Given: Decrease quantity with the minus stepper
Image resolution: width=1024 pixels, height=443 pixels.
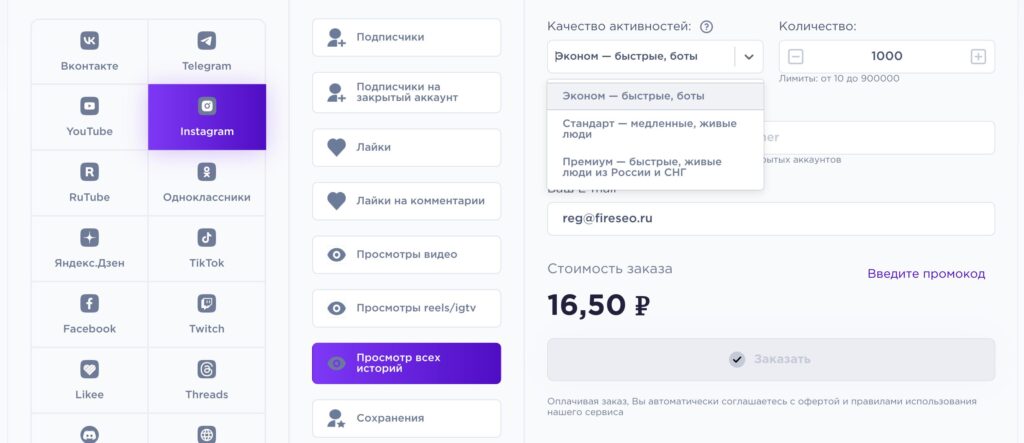Looking at the screenshot, I should (x=796, y=57).
